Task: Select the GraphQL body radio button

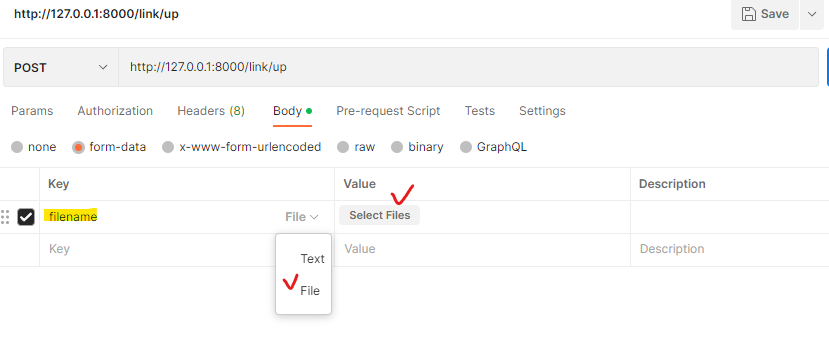Action: click(466, 147)
